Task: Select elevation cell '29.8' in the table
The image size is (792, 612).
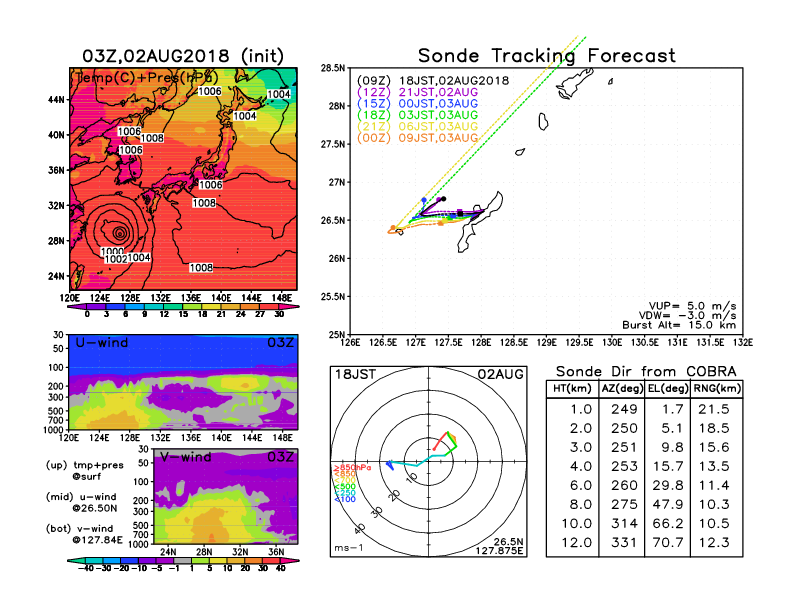Action: point(668,485)
